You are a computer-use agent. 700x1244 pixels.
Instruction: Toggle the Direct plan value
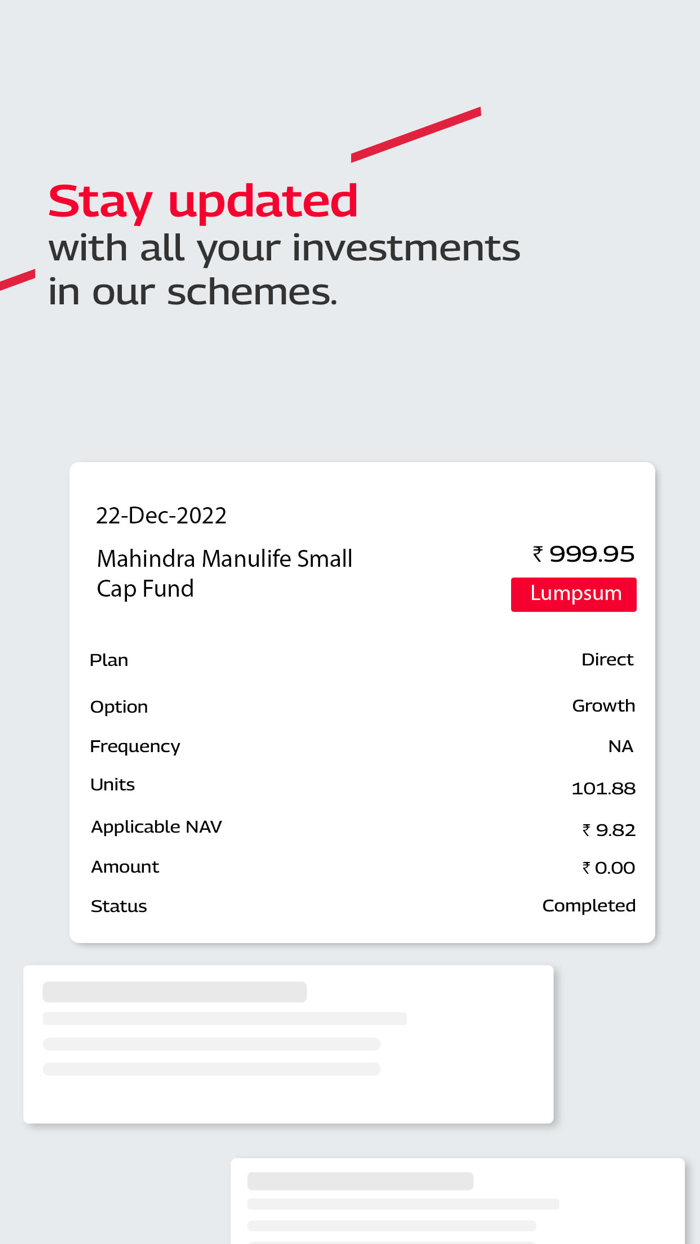click(x=608, y=659)
